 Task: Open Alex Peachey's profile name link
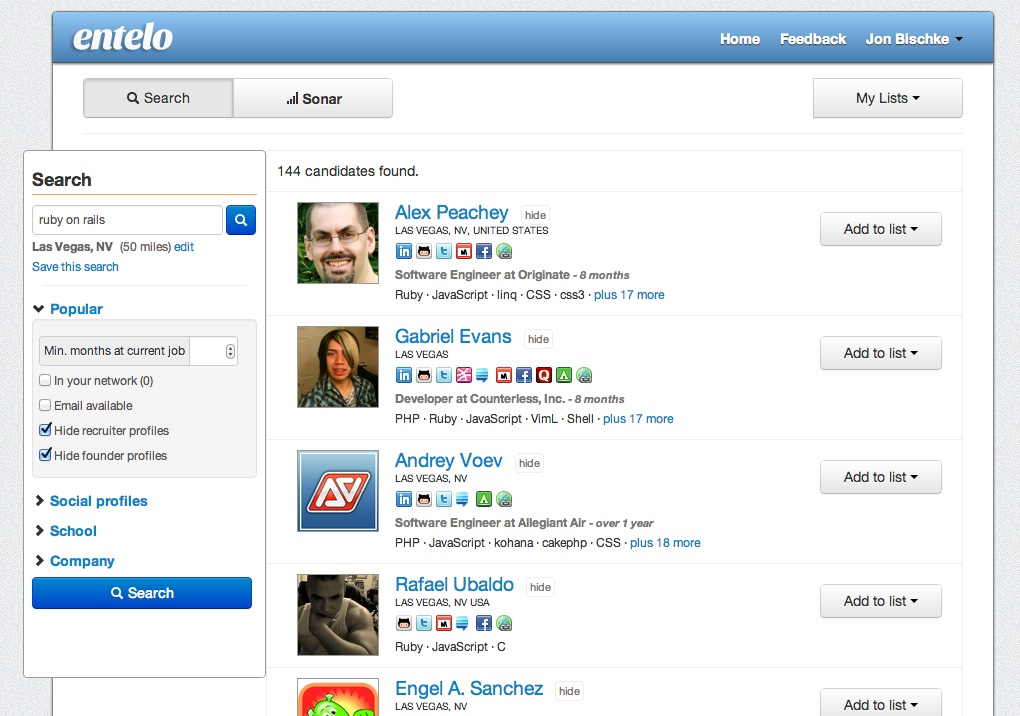pos(451,213)
